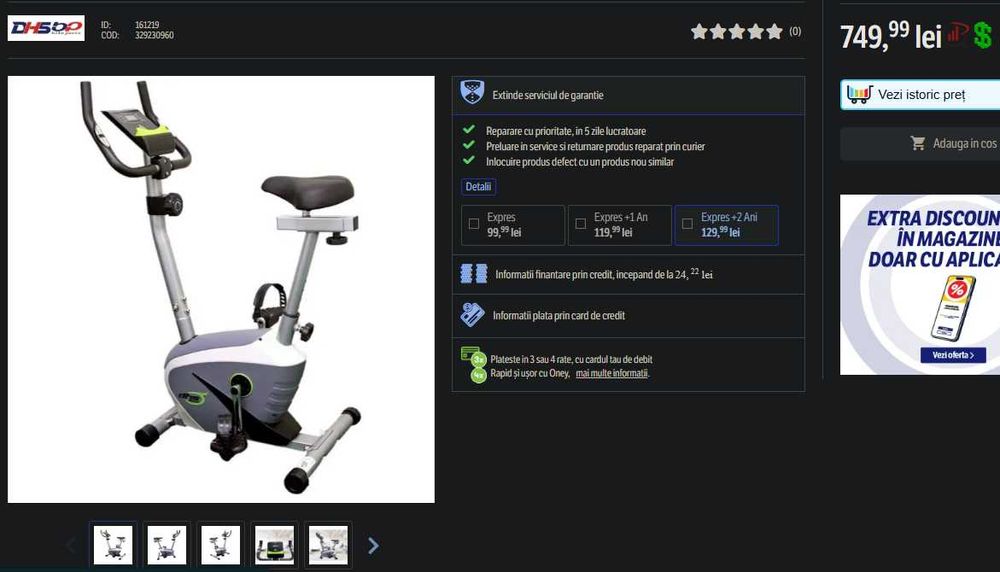Tick the Expres +1 An checkbox
This screenshot has width=1000, height=572.
click(x=580, y=224)
